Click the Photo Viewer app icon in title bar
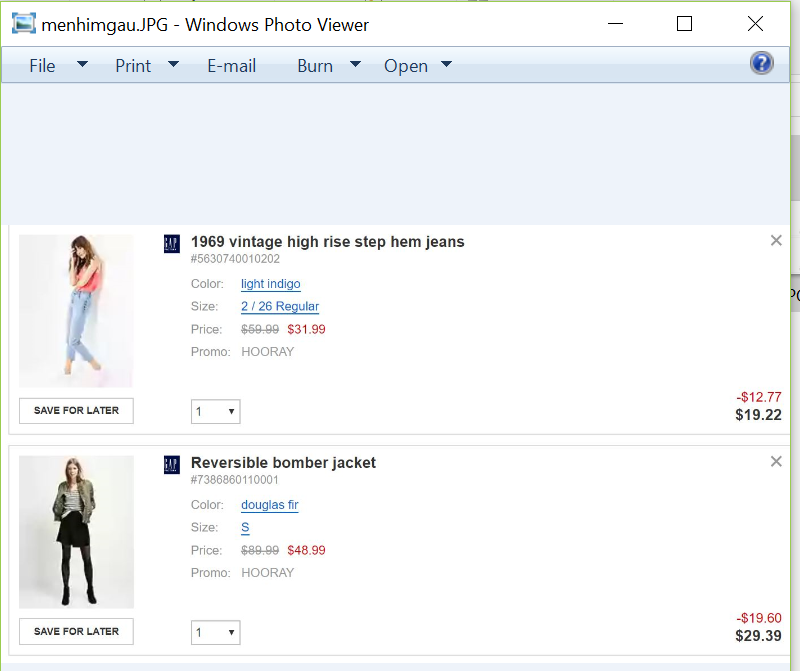Viewport: 800px width, 671px height. [23, 24]
